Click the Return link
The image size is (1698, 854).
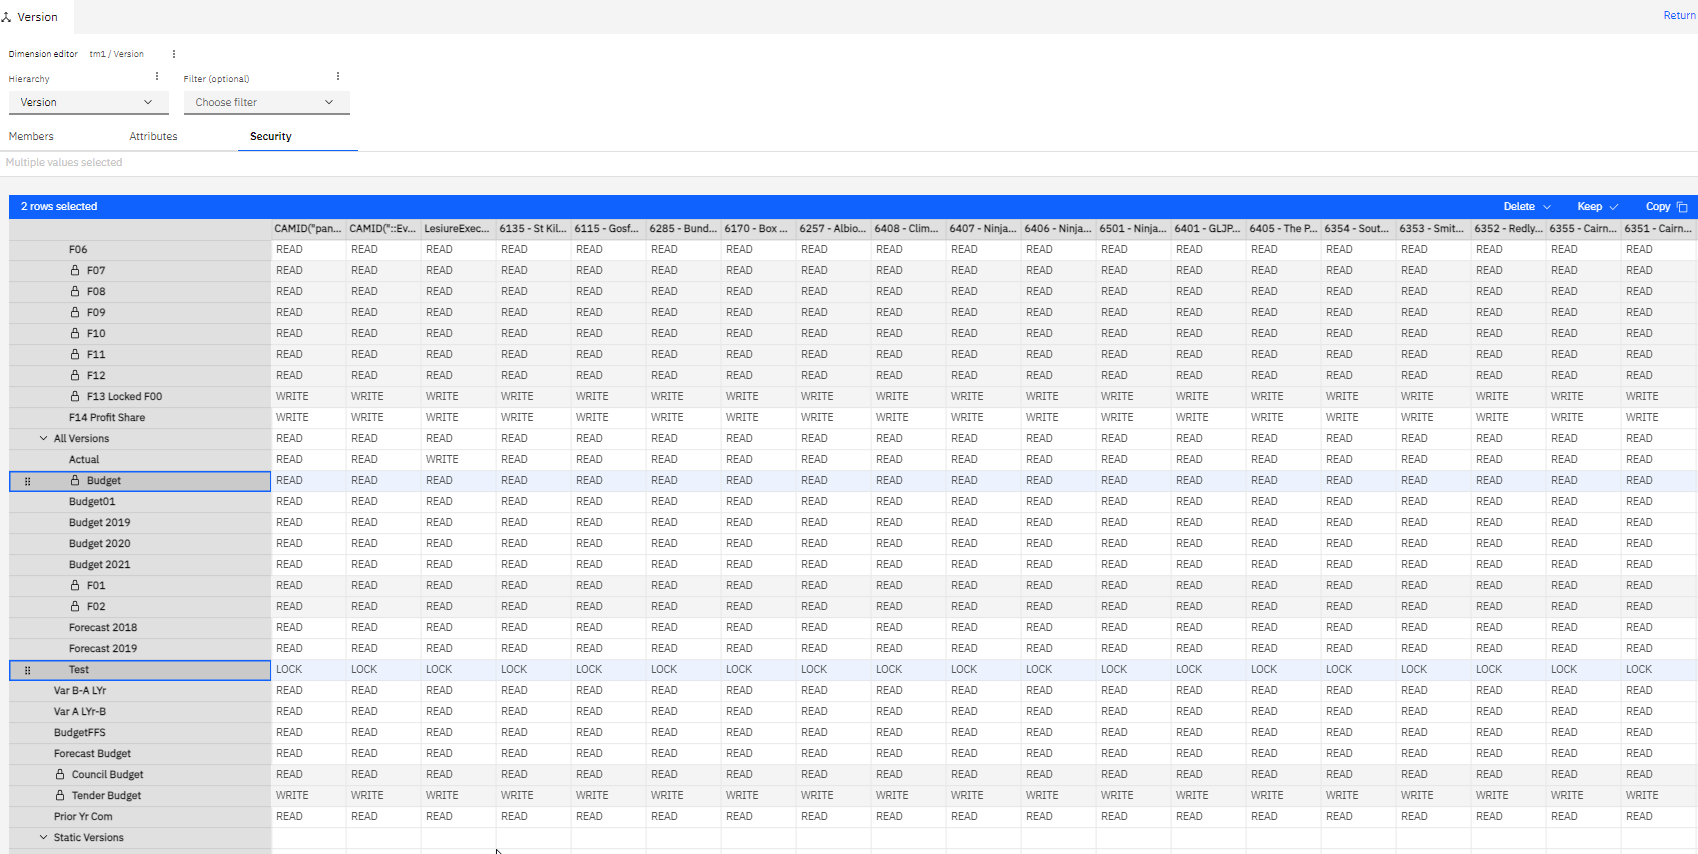coord(1678,15)
